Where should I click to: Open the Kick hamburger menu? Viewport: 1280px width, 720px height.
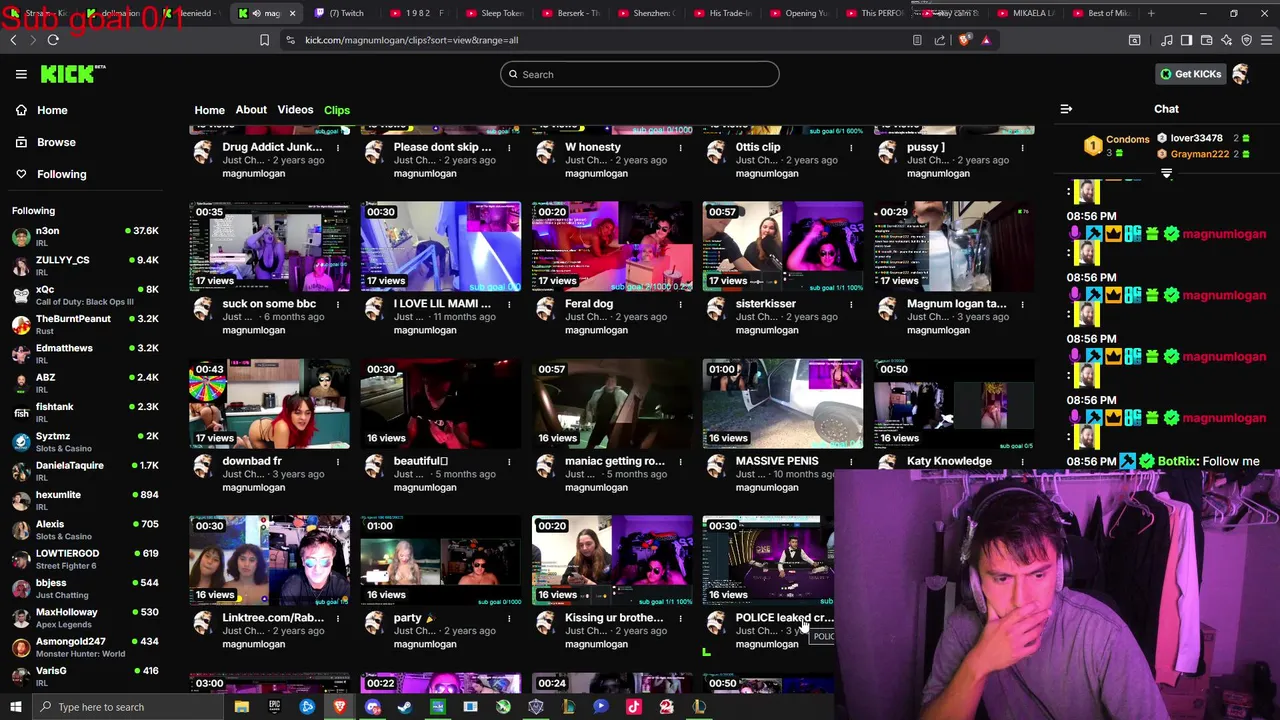pyautogui.click(x=21, y=74)
